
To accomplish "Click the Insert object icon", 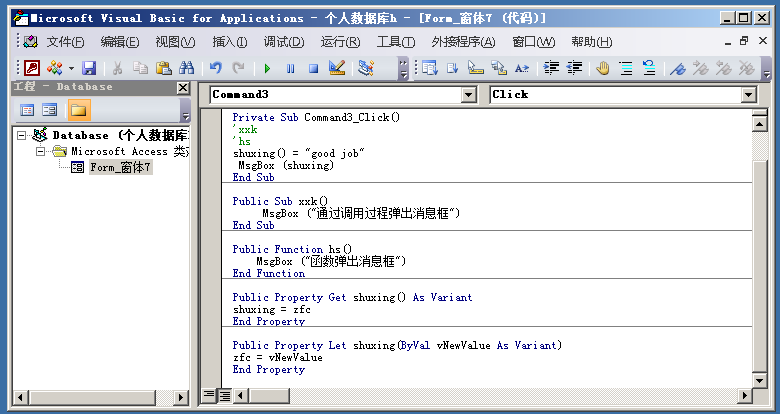I will point(55,68).
